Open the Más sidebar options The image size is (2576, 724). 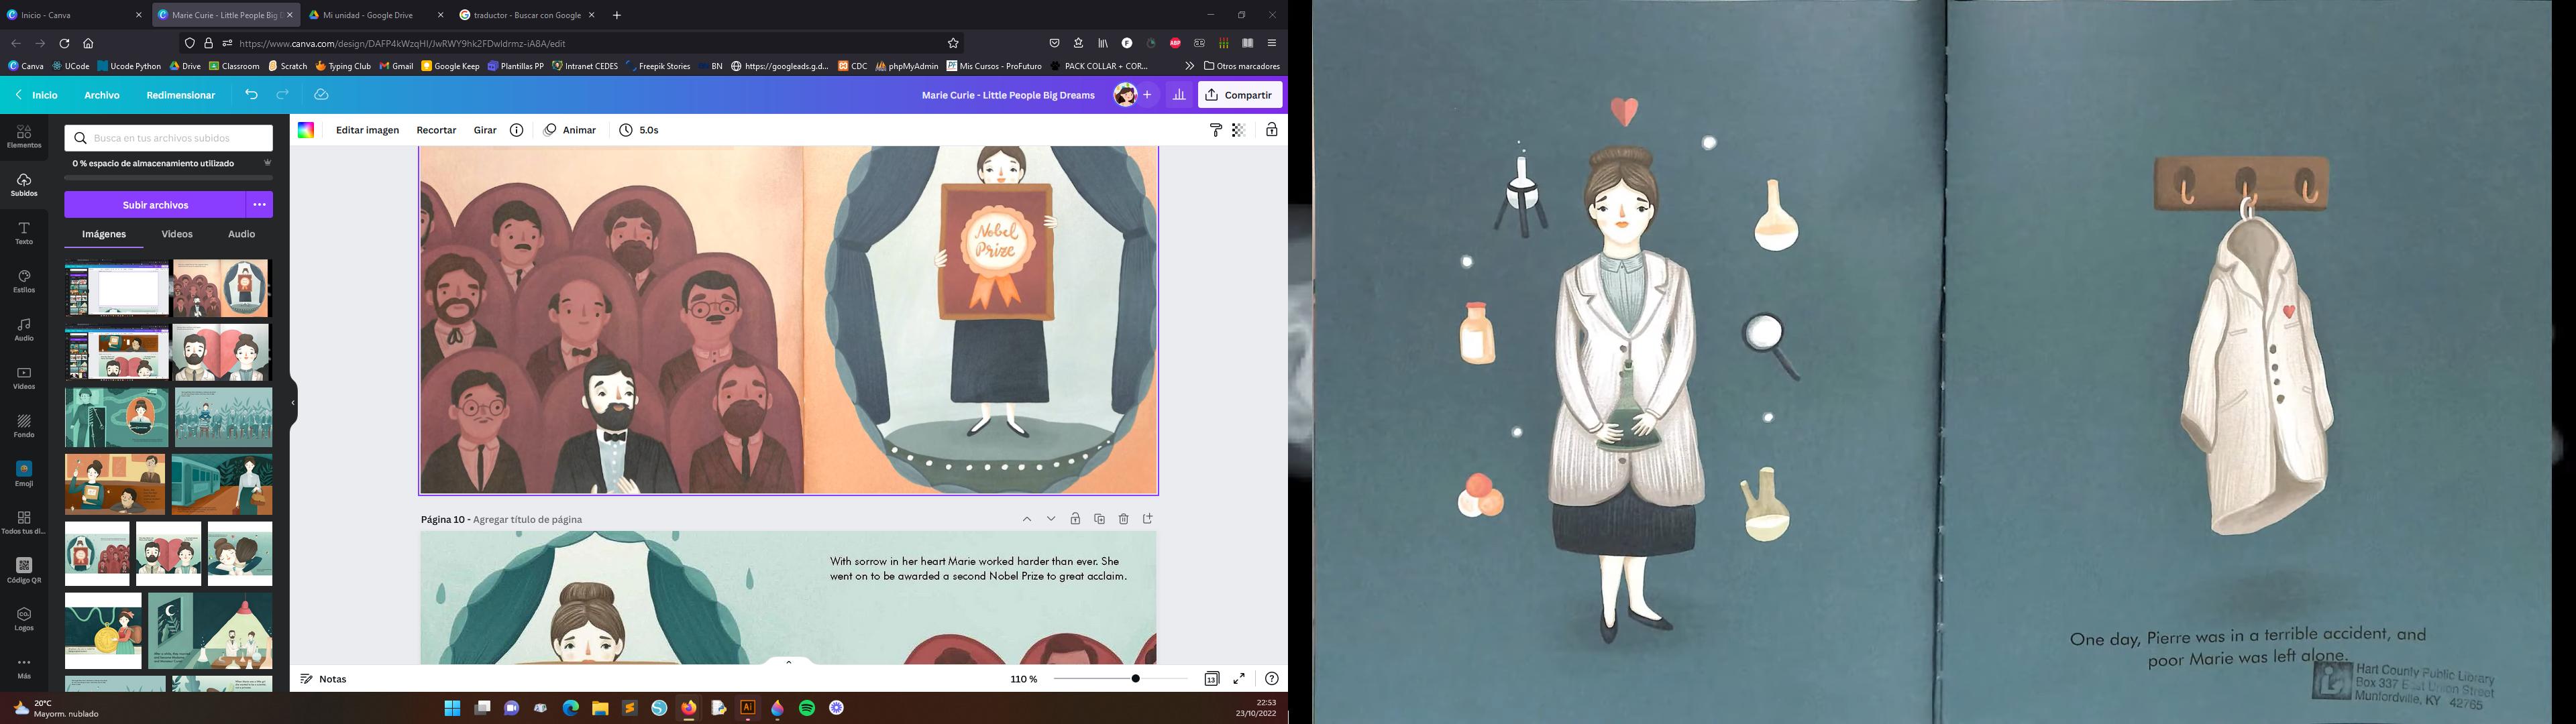24,667
